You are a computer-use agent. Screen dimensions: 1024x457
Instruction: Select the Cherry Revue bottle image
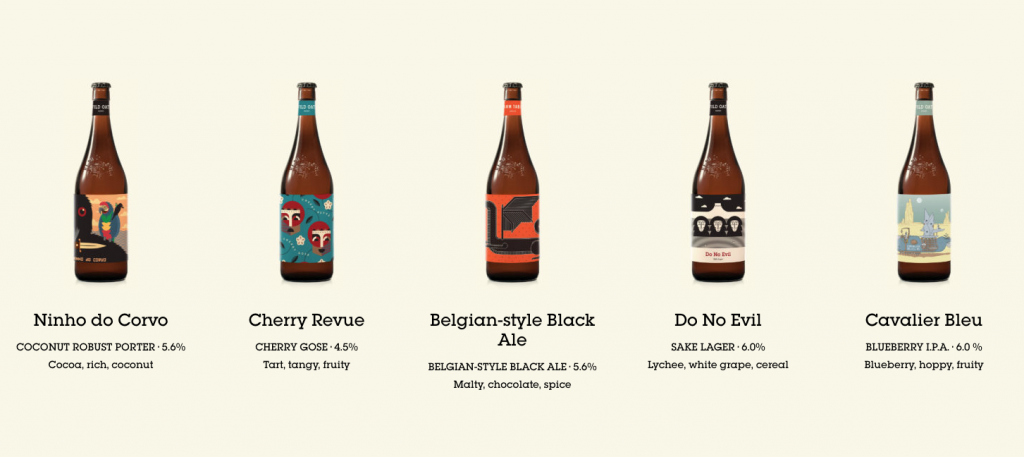306,182
